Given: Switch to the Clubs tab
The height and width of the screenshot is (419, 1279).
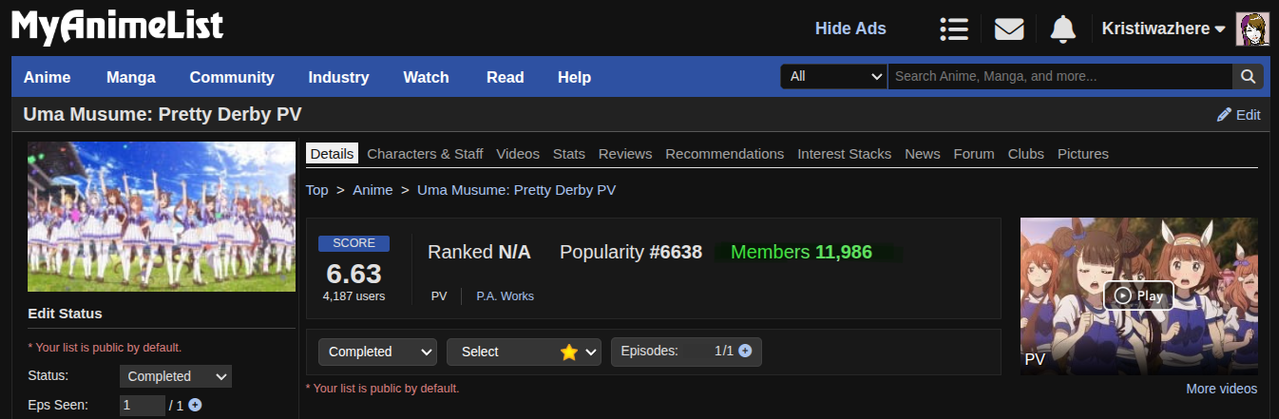Looking at the screenshot, I should click(1026, 154).
